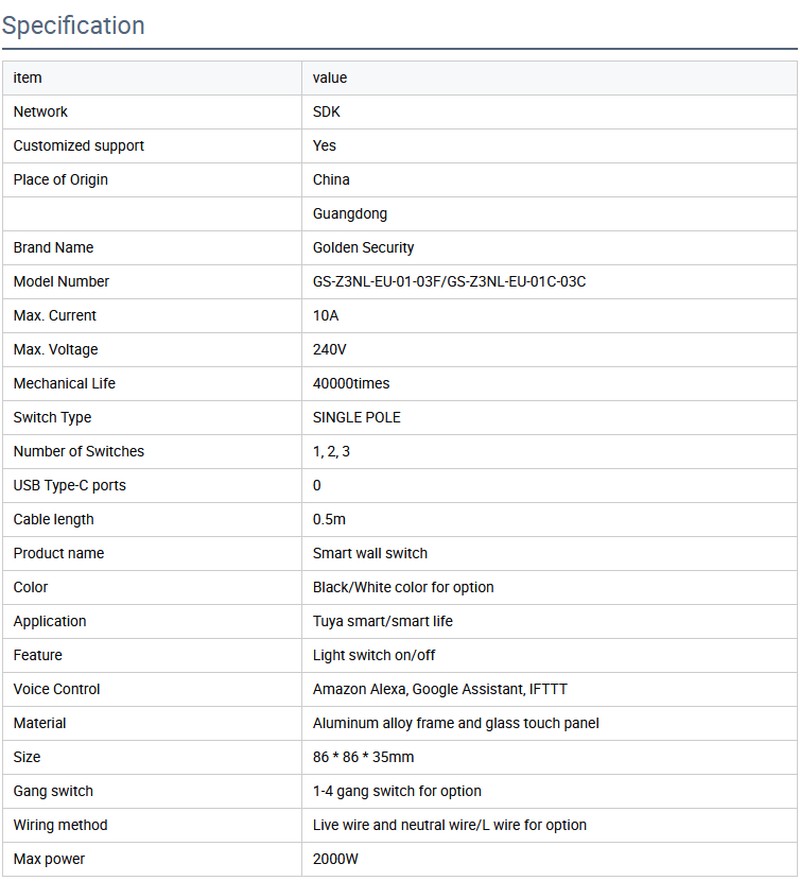Image resolution: width=800 pixels, height=881 pixels.
Task: Click the Max power value 2000W
Action: pos(335,860)
